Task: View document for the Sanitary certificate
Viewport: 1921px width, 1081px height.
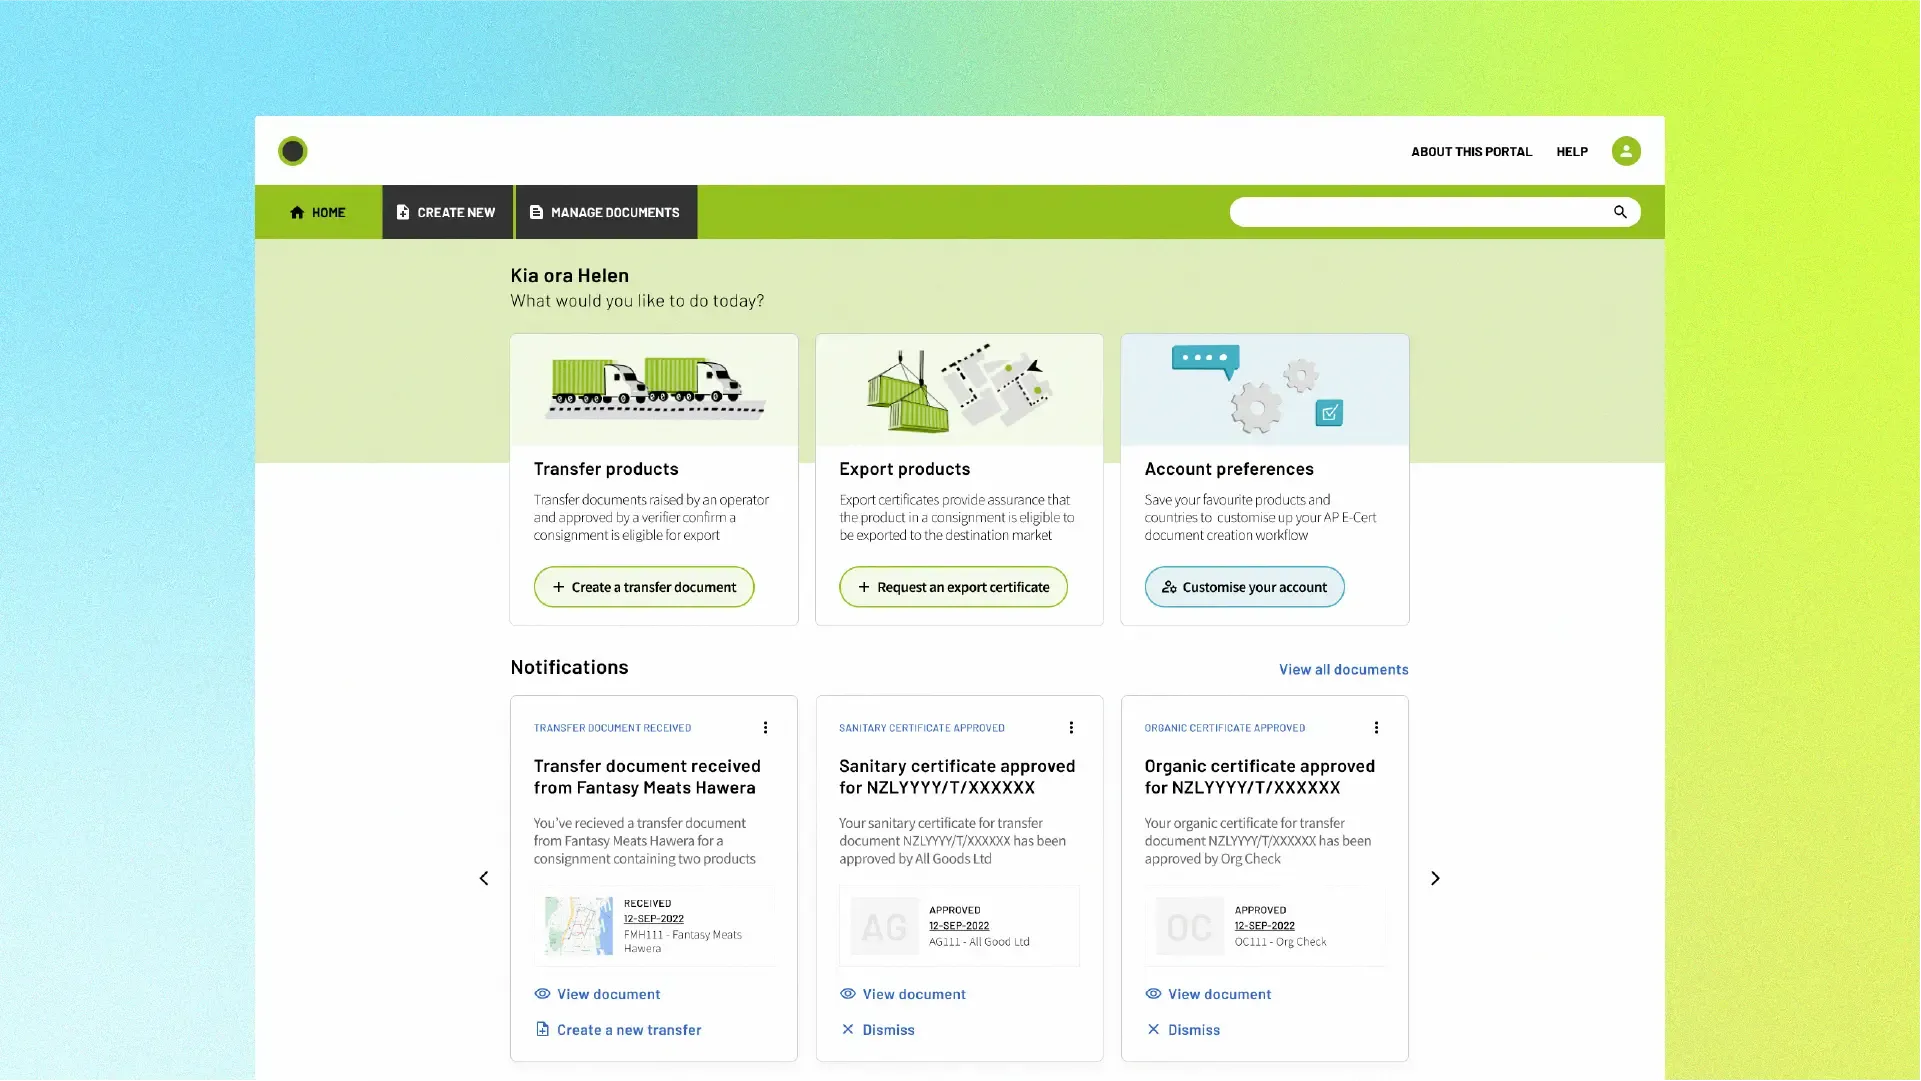Action: pos(902,994)
